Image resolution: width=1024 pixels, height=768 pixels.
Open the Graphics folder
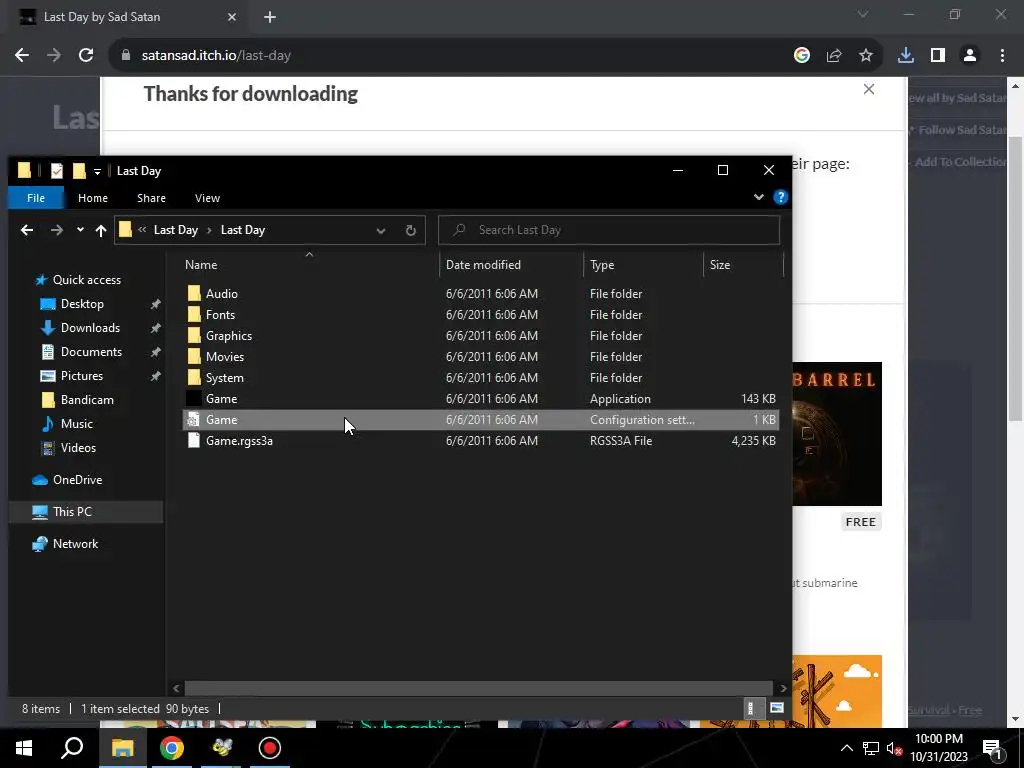tap(229, 335)
